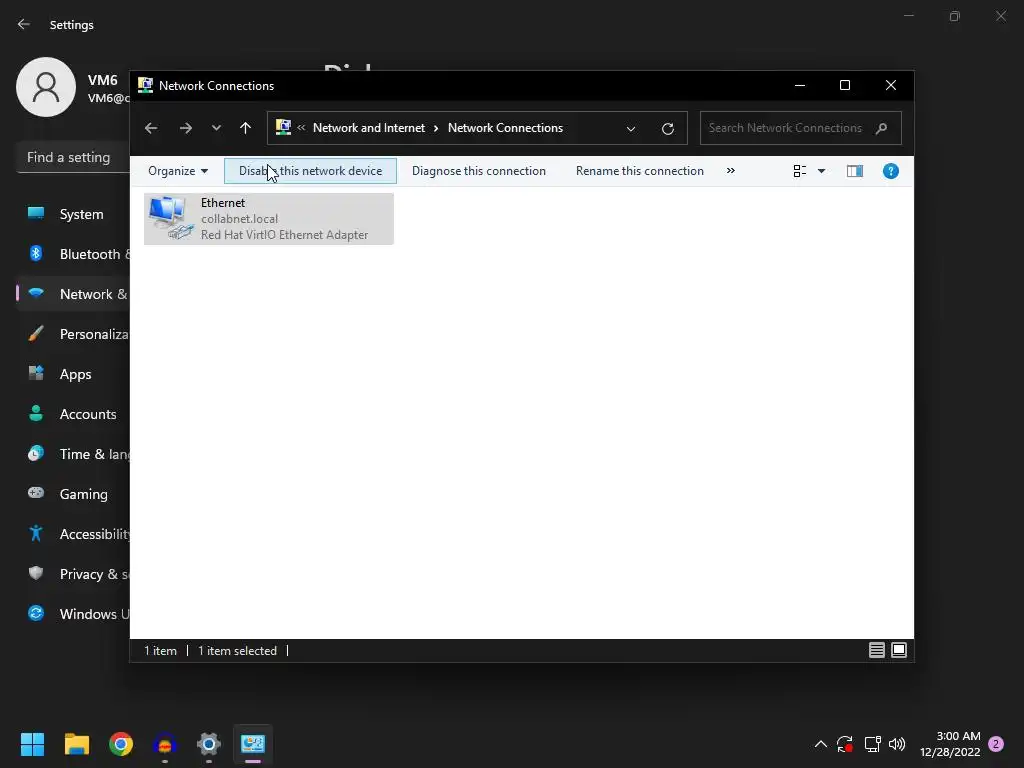Open Time & language in Settings sidebar
The image size is (1024, 768).
72,455
